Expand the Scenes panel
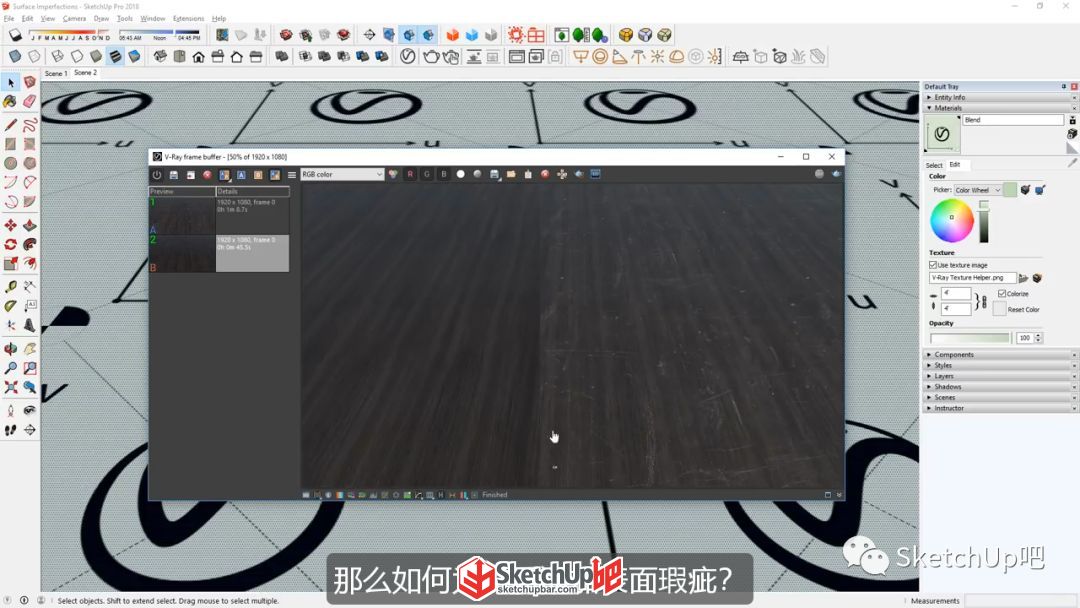The width and height of the screenshot is (1080, 608). point(999,397)
